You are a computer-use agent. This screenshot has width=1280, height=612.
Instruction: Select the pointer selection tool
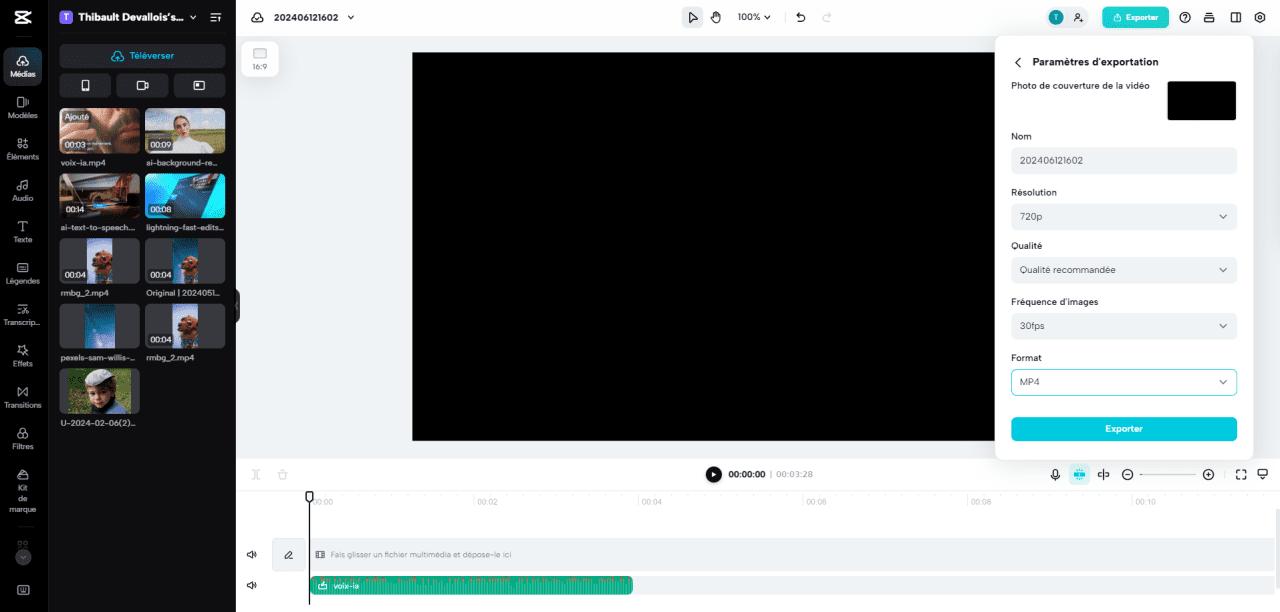click(x=692, y=17)
